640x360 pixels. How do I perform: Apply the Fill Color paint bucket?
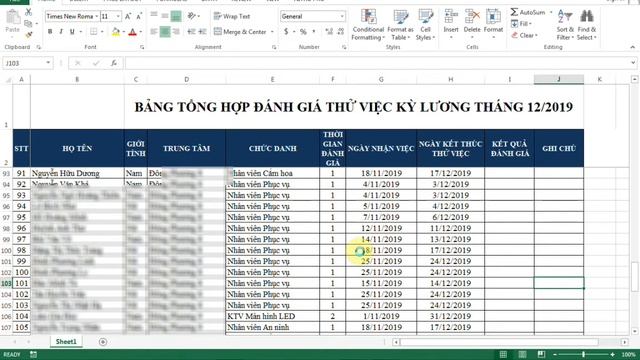click(x=116, y=31)
